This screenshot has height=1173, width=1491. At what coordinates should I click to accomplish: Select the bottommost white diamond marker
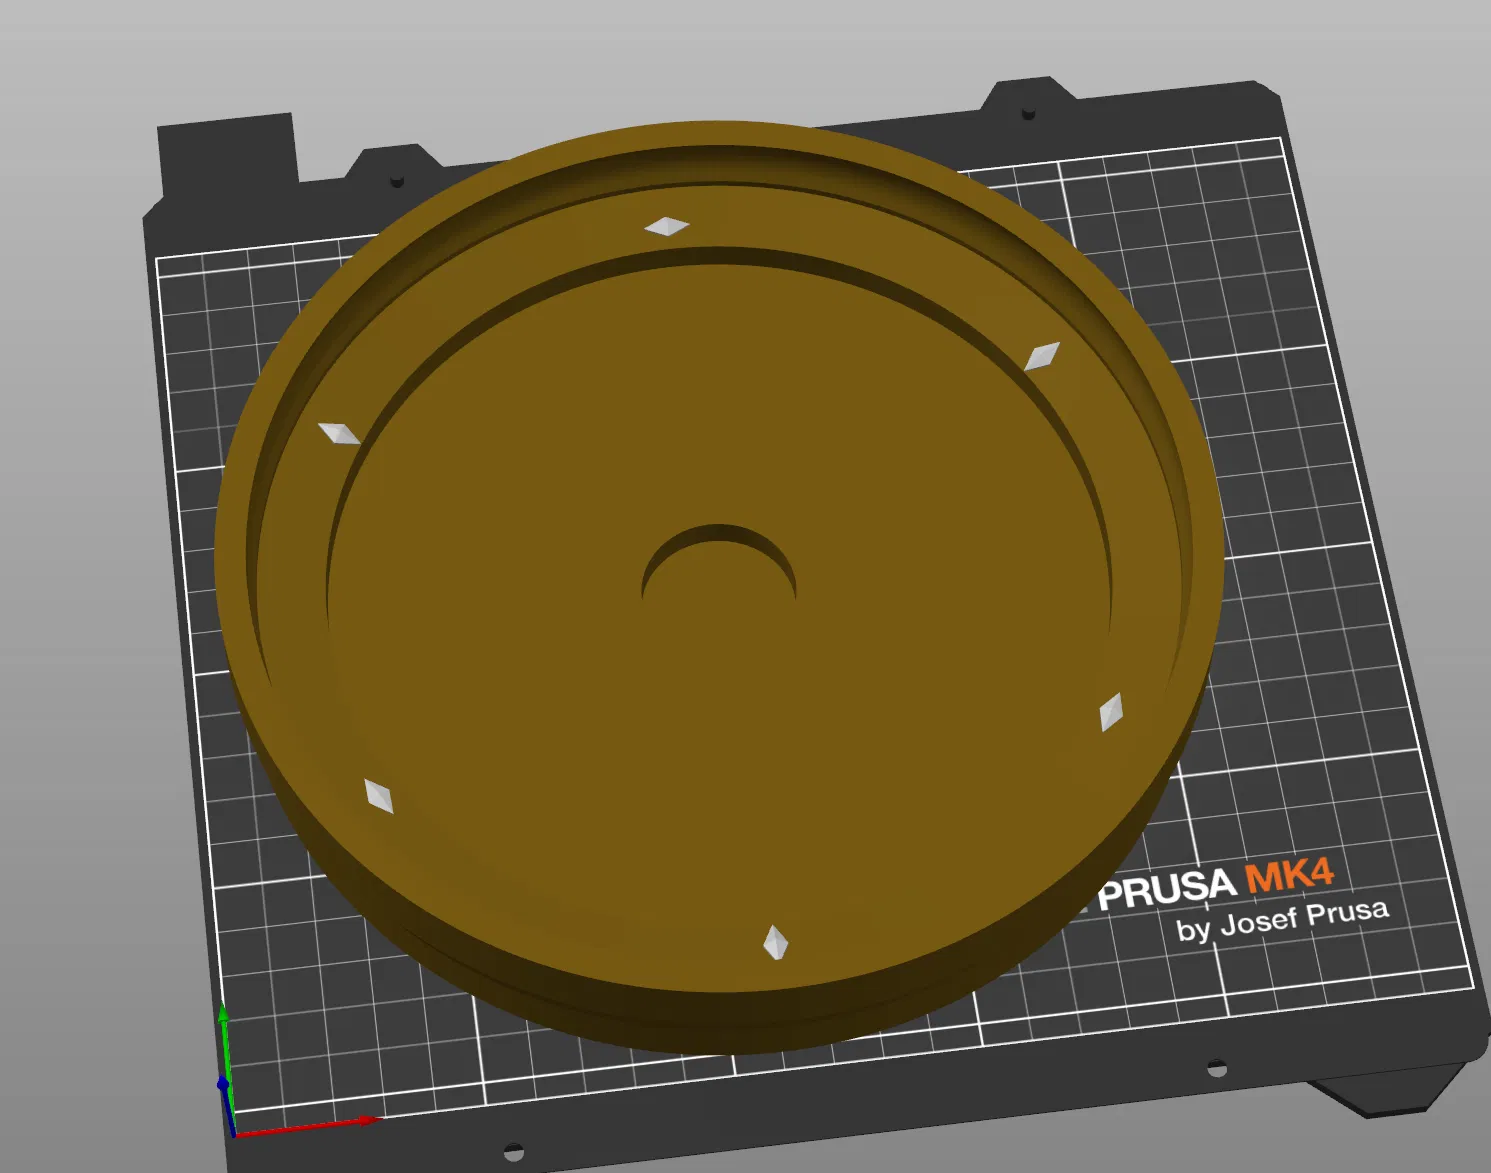pos(775,942)
